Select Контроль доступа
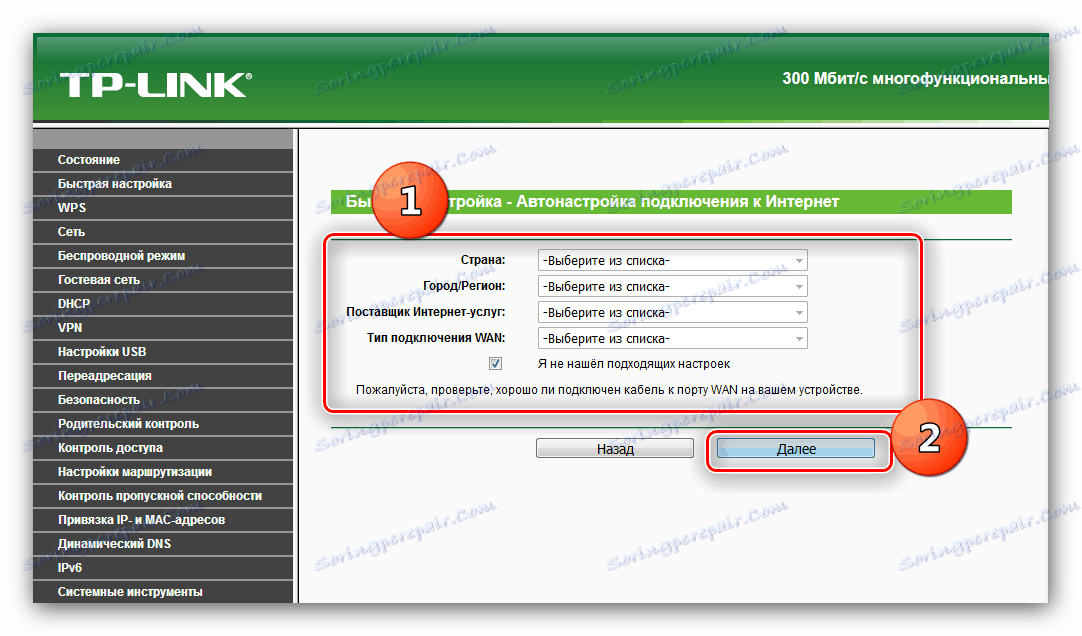Viewport: 1082px width, 636px height. [x=163, y=448]
